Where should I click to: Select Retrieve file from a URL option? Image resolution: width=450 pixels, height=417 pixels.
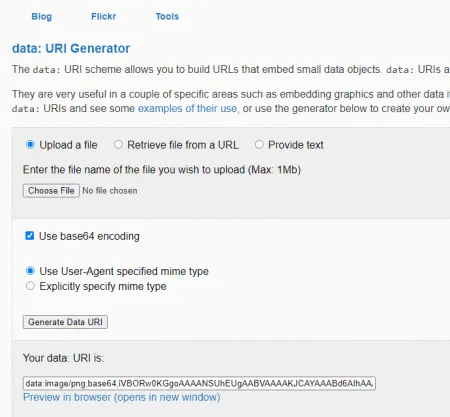coord(118,145)
